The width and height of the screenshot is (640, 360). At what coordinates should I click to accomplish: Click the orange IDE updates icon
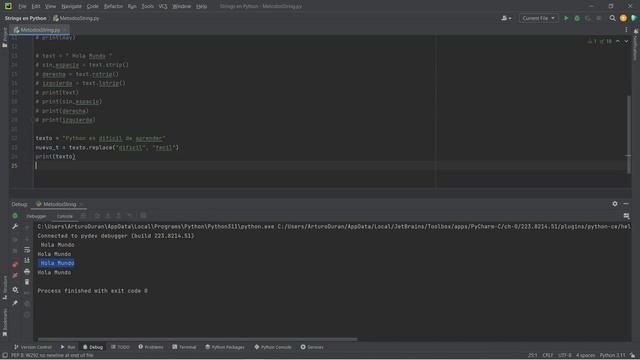point(623,18)
